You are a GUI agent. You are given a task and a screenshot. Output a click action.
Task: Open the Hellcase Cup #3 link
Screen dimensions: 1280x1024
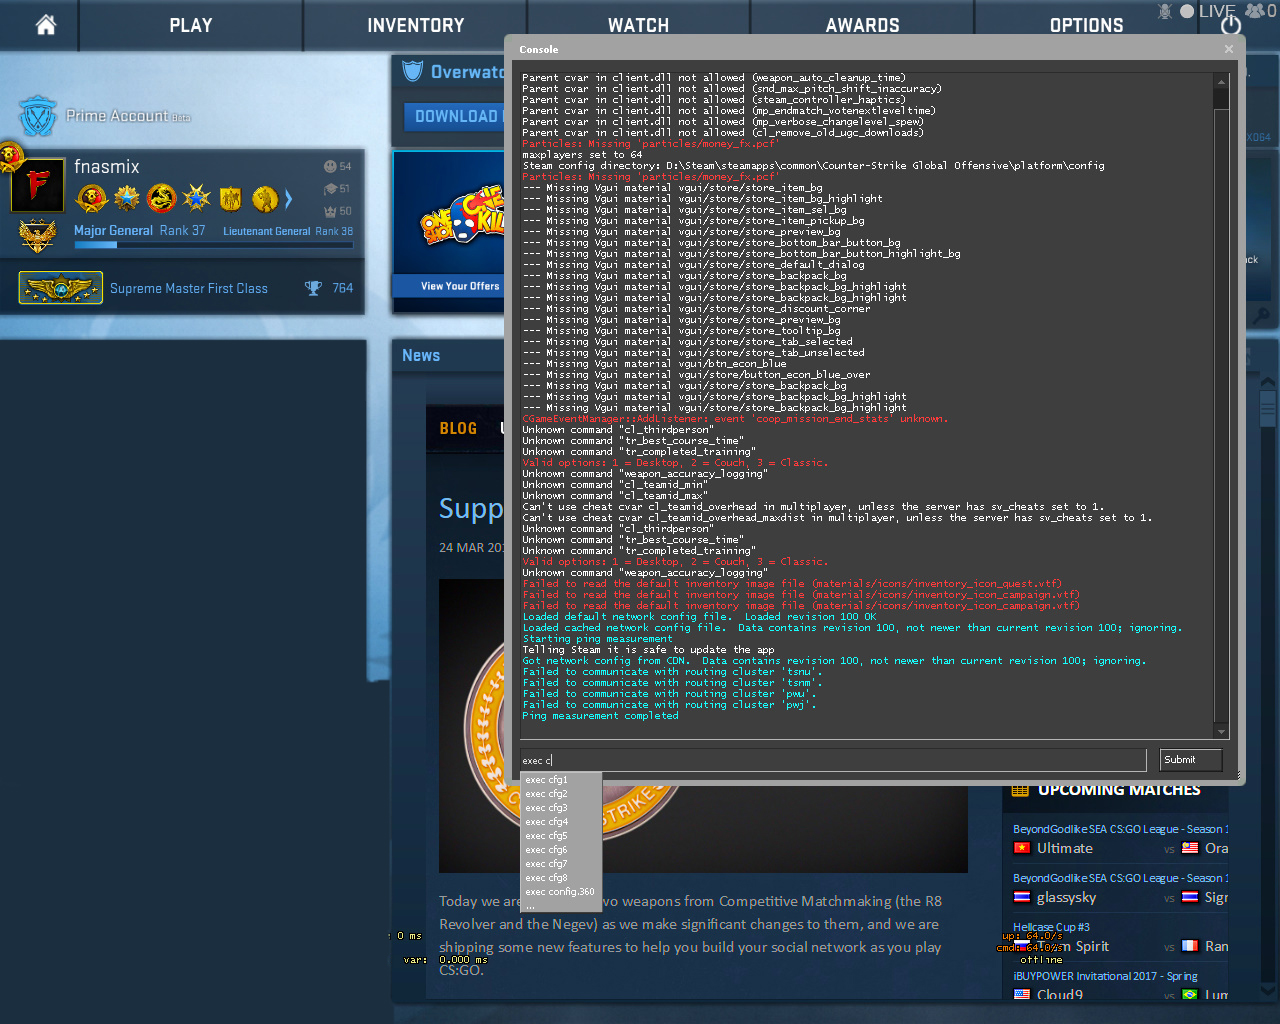(x=1051, y=927)
